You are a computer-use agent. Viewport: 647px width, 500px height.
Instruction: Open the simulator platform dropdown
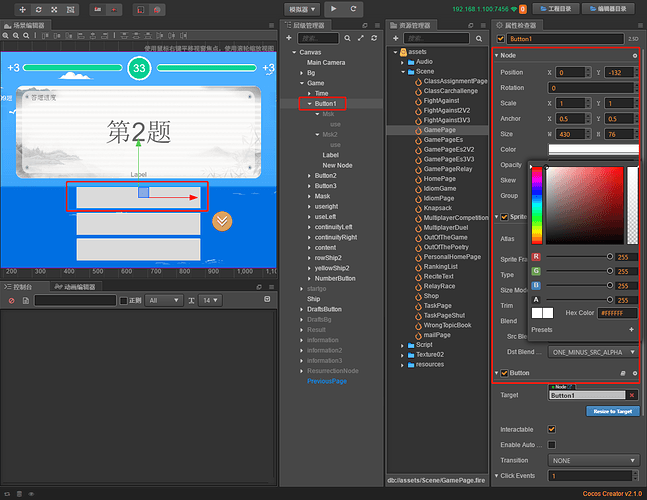(x=302, y=9)
